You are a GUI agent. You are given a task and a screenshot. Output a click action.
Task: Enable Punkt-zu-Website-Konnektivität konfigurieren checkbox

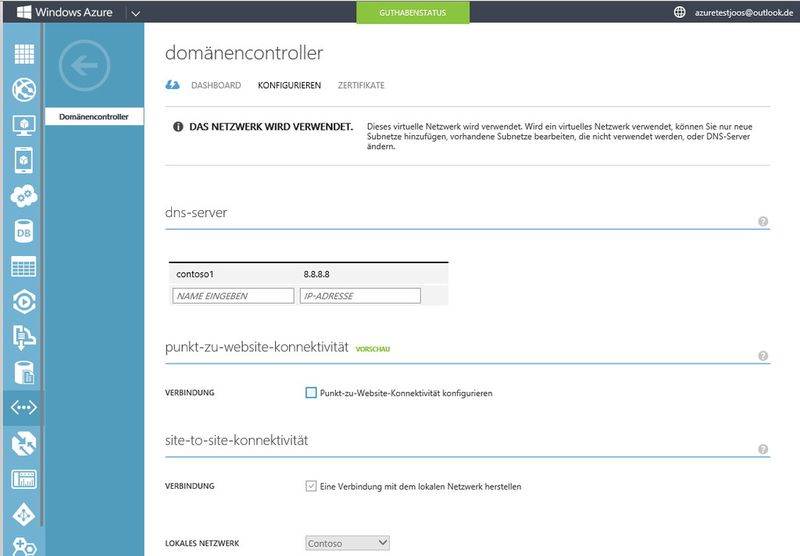(x=311, y=392)
